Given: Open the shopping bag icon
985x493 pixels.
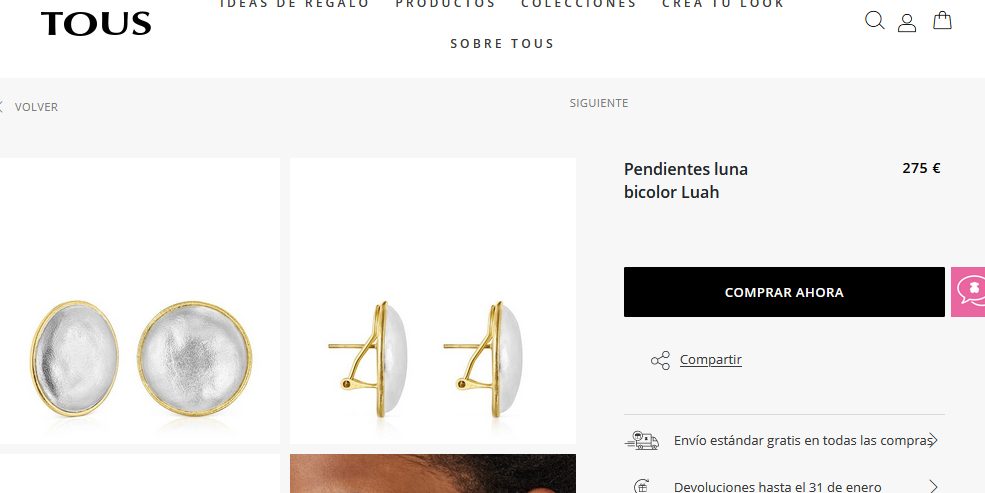Looking at the screenshot, I should click(x=942, y=20).
